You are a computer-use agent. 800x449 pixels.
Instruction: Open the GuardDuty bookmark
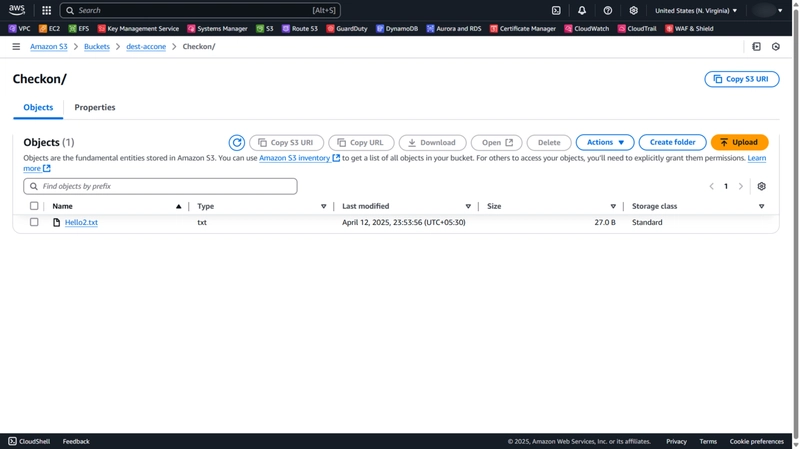tap(347, 29)
